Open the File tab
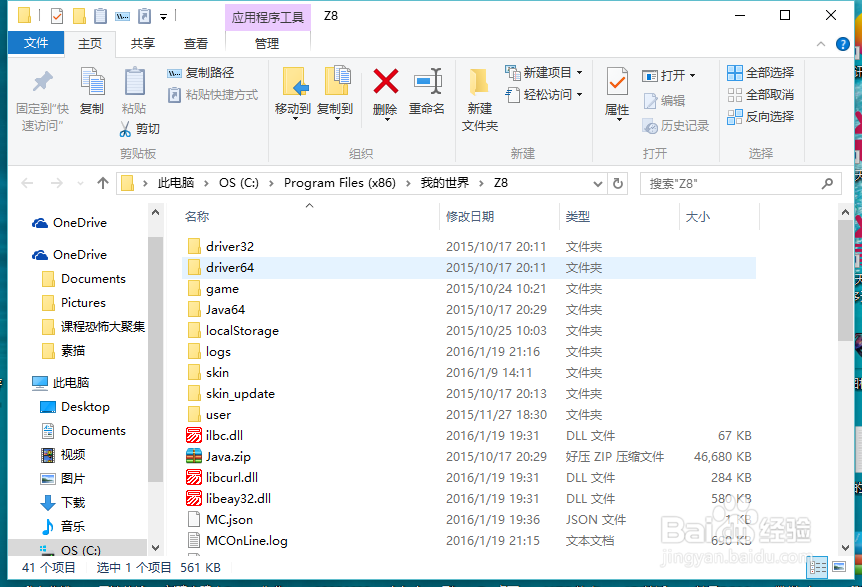Screen dimensions: 862x587 pos(36,43)
